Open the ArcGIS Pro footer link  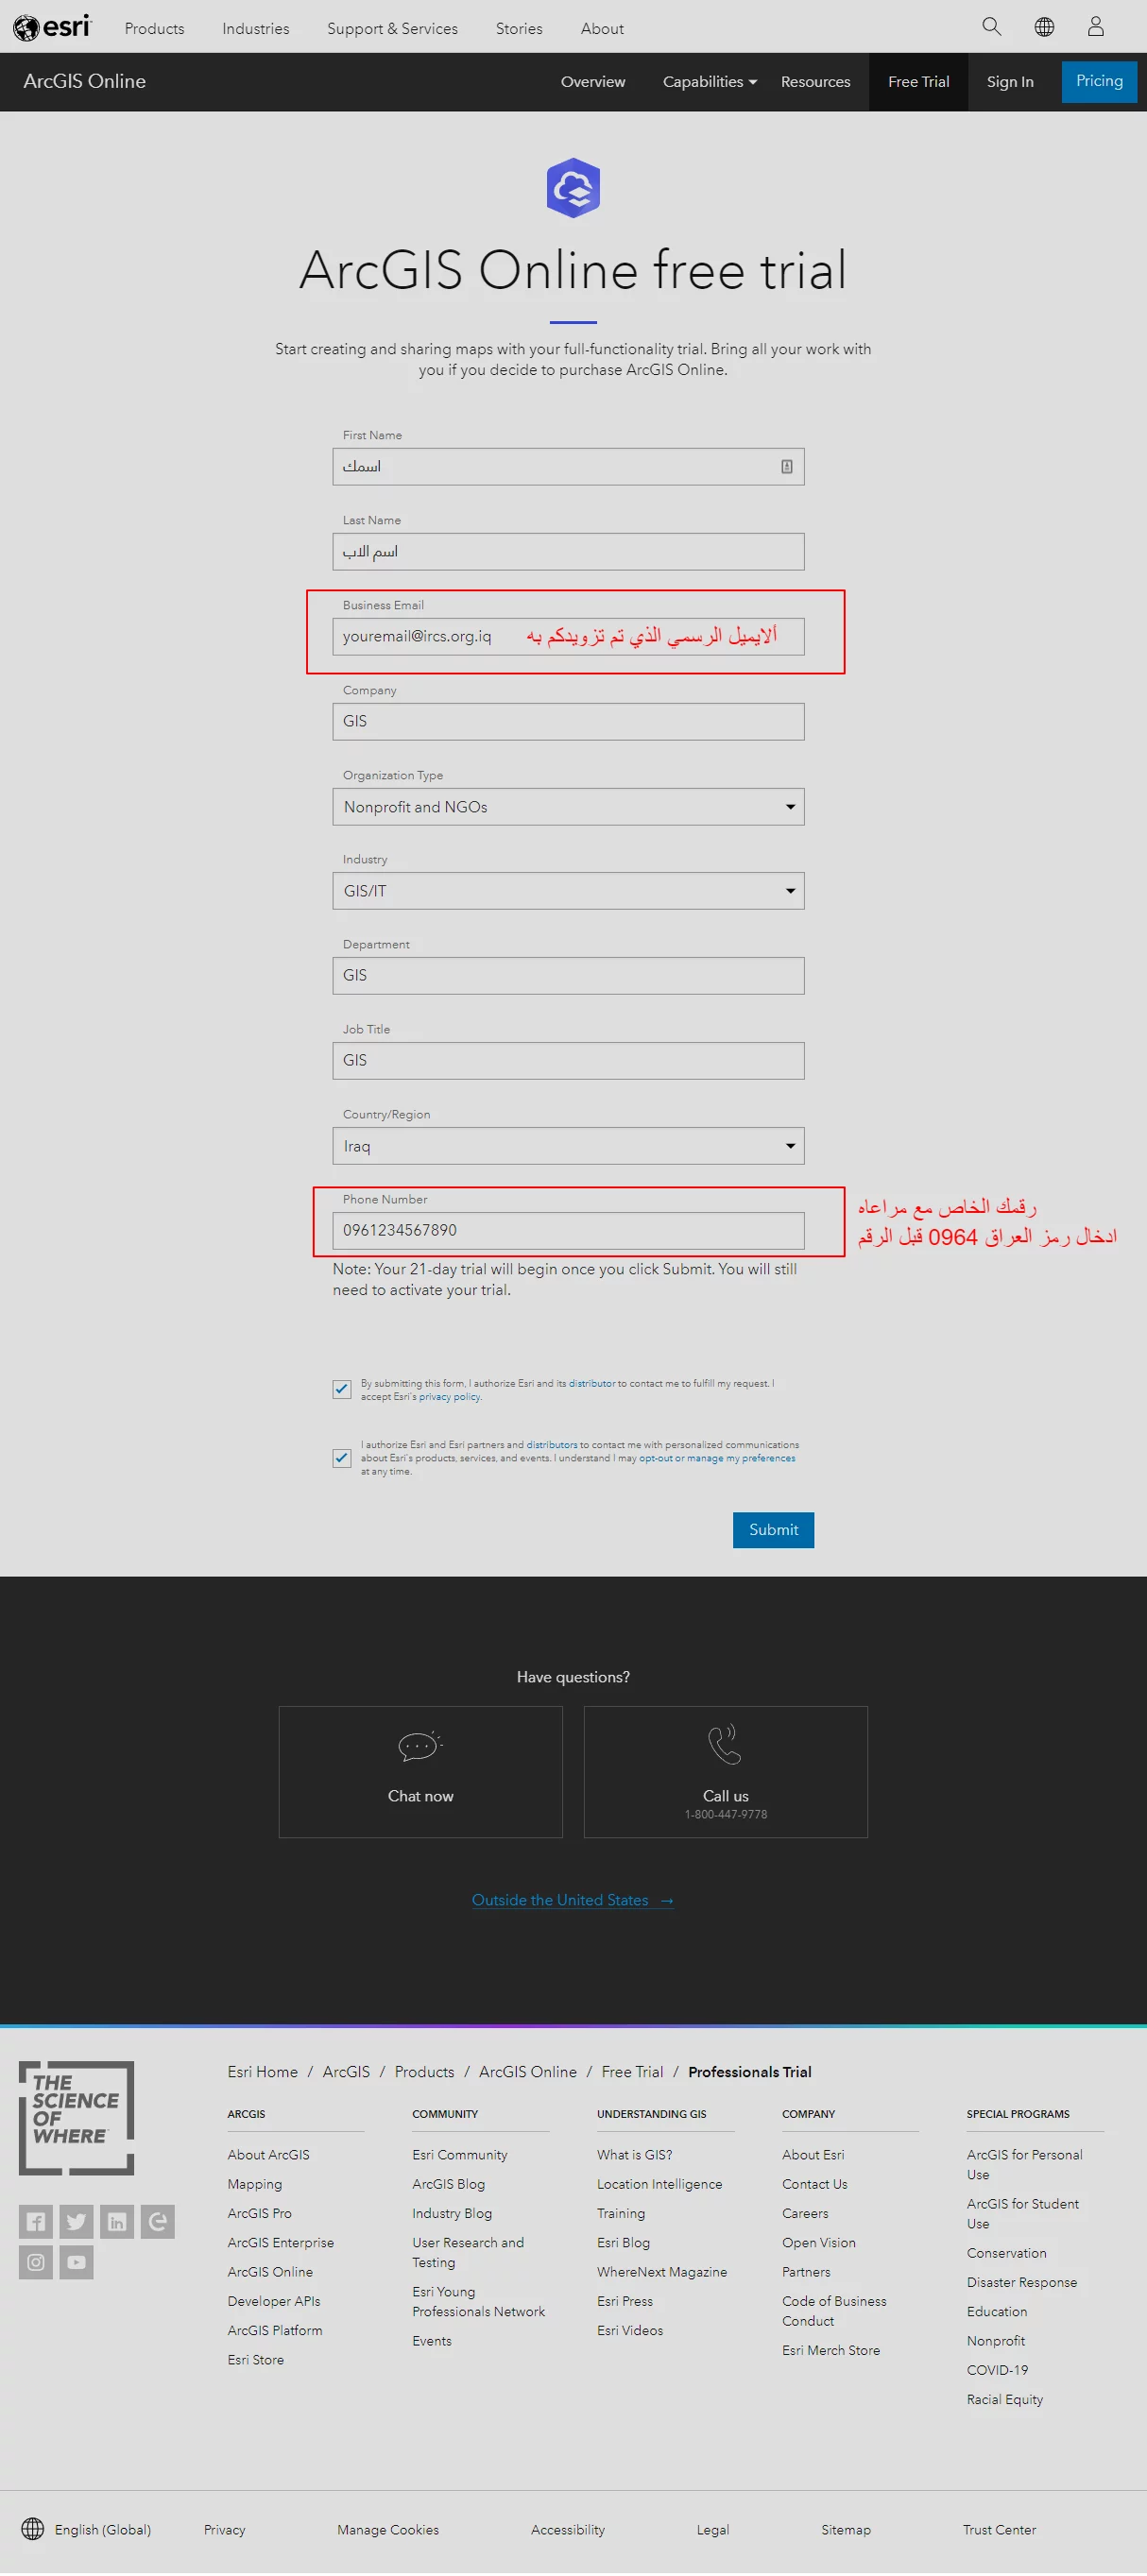(259, 2215)
